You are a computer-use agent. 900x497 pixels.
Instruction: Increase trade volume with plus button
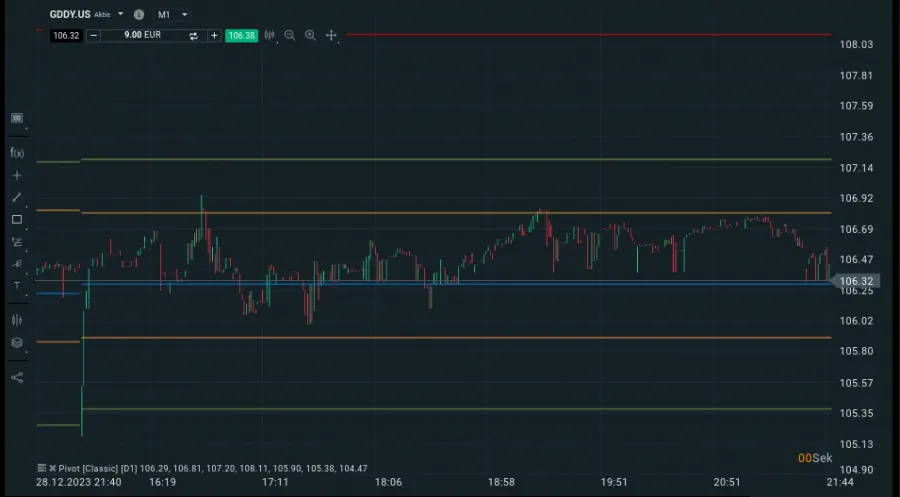[x=214, y=35]
